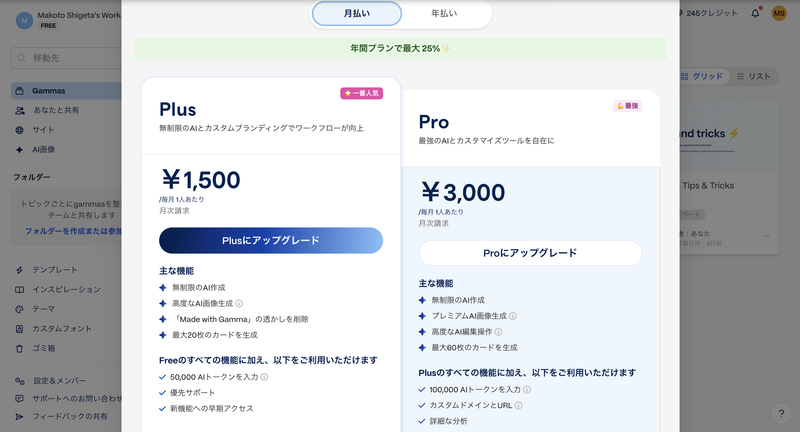Open Makoto Shigeta's Workspace switcher
The width and height of the screenshot is (800, 432).
(x=68, y=20)
